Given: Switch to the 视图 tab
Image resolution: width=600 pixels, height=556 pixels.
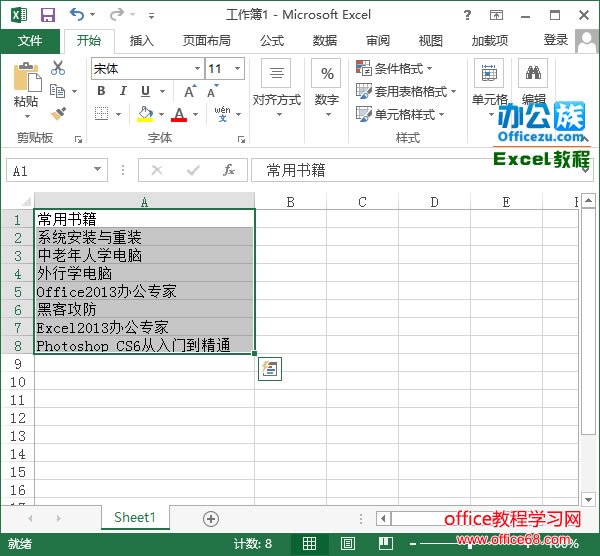Looking at the screenshot, I should pos(430,41).
